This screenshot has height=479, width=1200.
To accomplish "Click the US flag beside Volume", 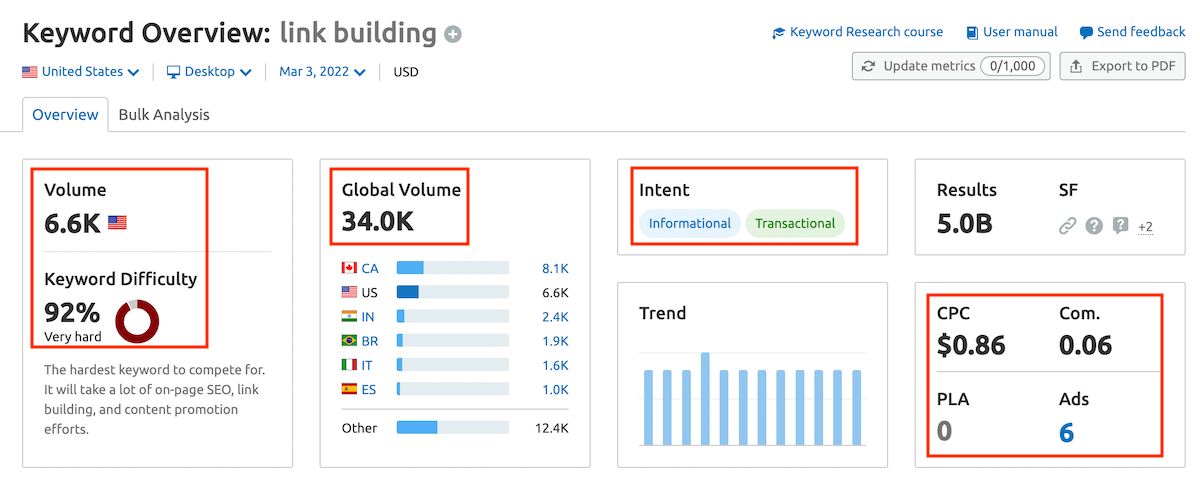I will (117, 223).
